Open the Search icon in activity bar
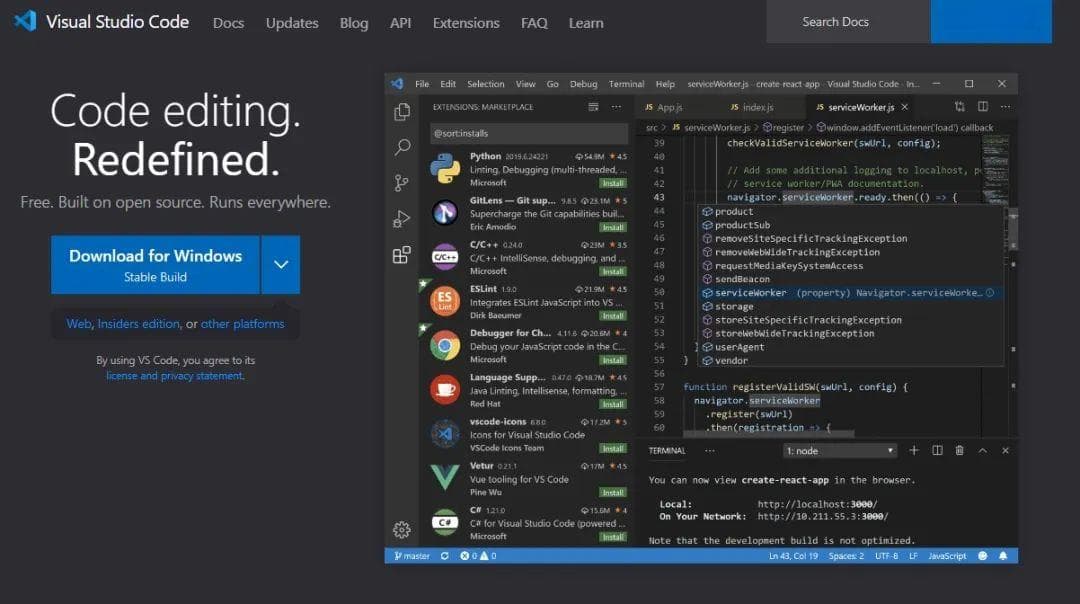This screenshot has width=1080, height=604. [402, 147]
